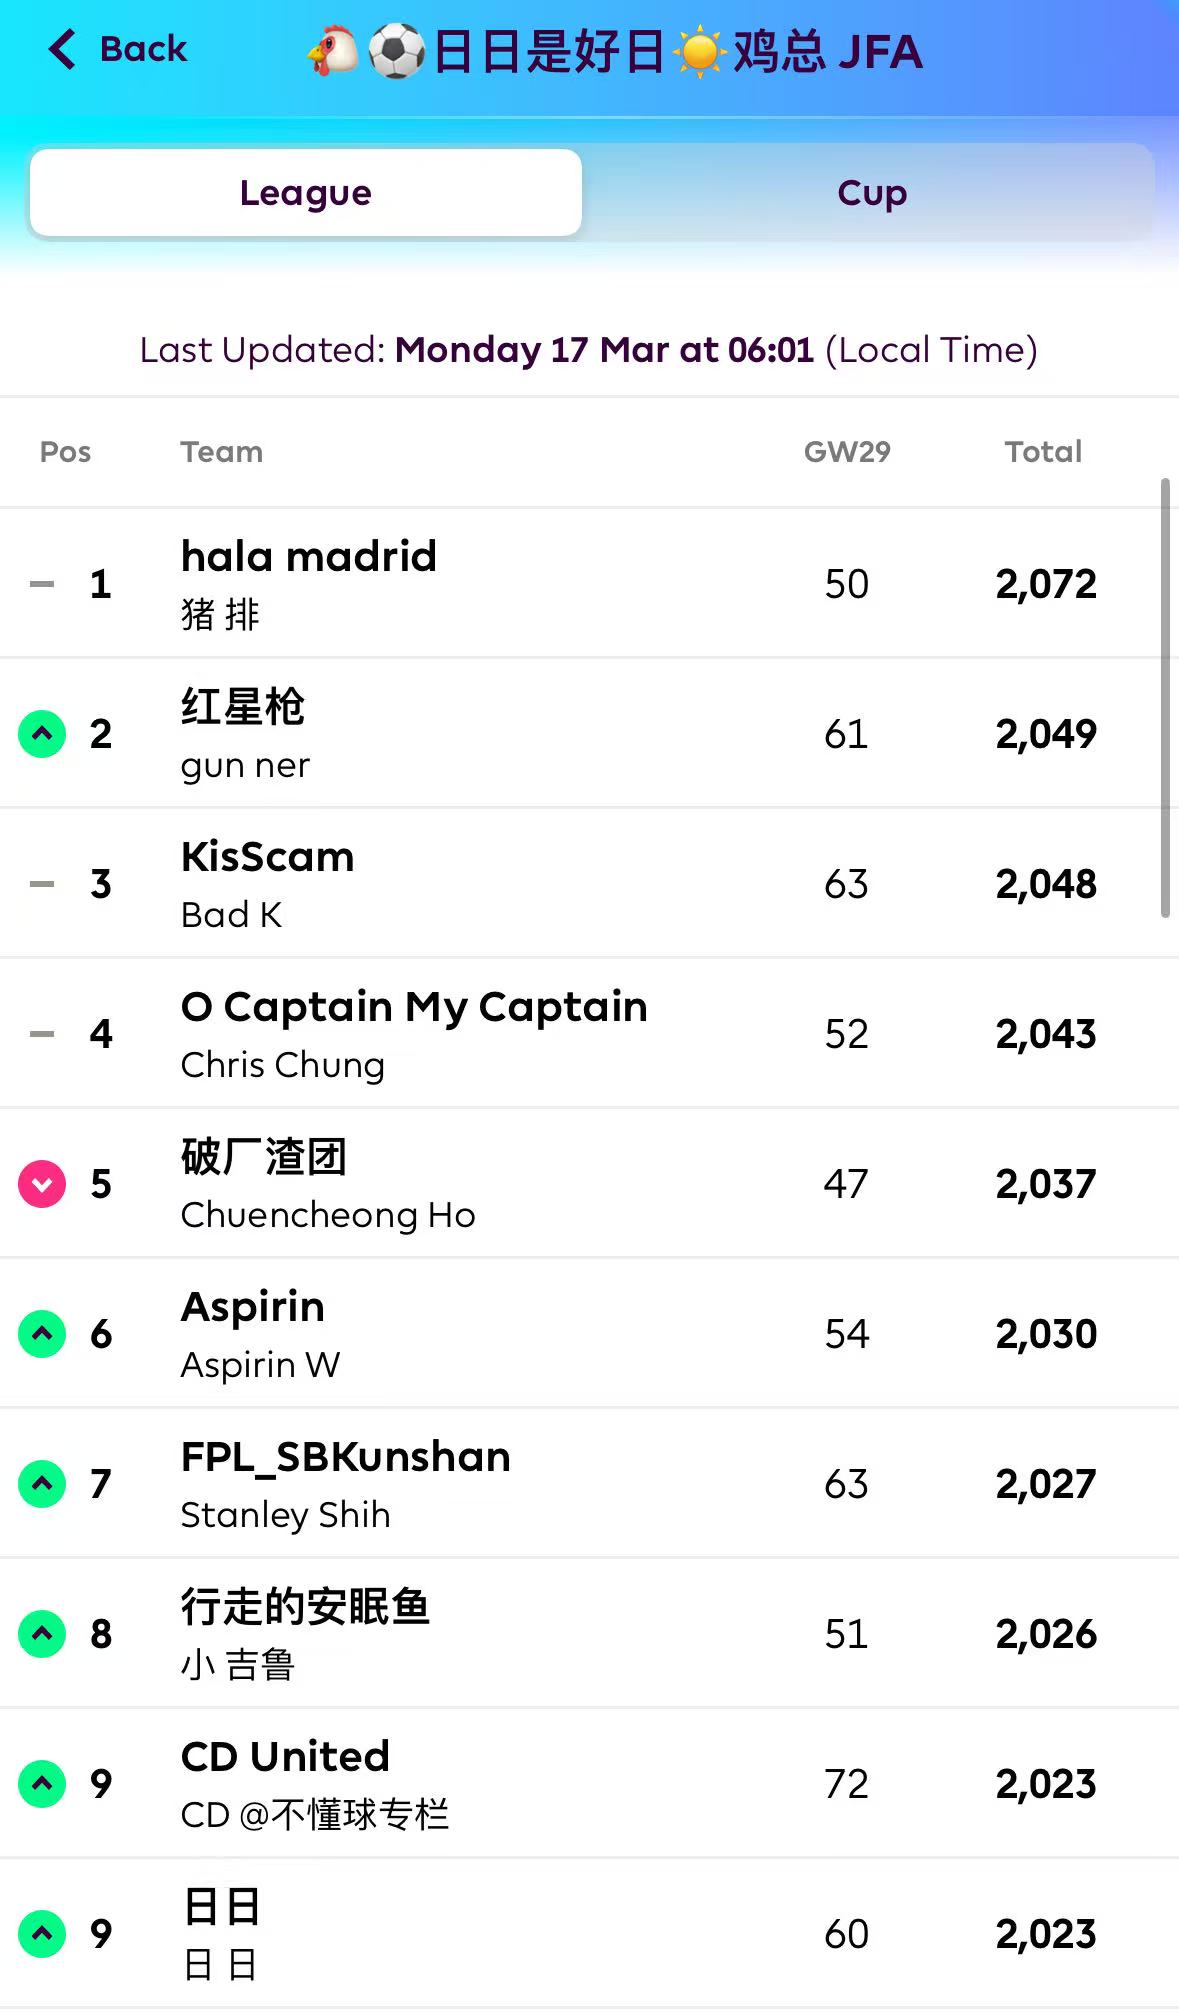Click green up arrow beside CD United

pyautogui.click(x=42, y=1784)
